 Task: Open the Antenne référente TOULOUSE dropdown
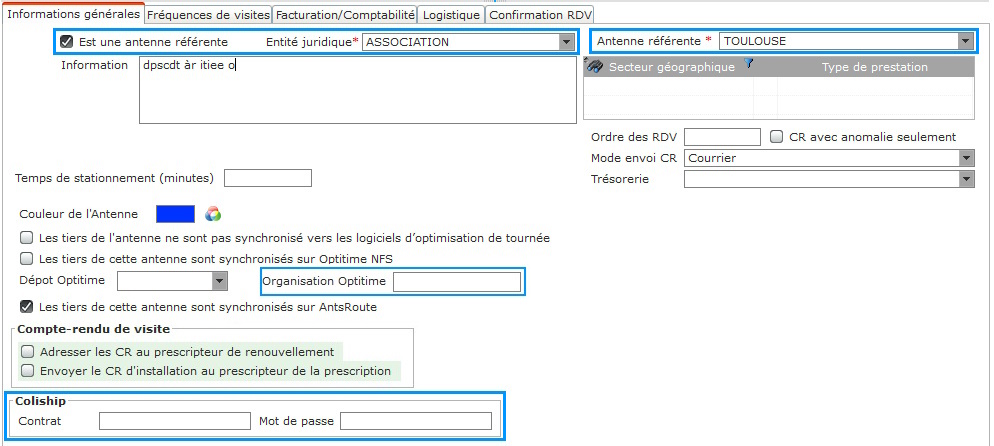[x=965, y=41]
